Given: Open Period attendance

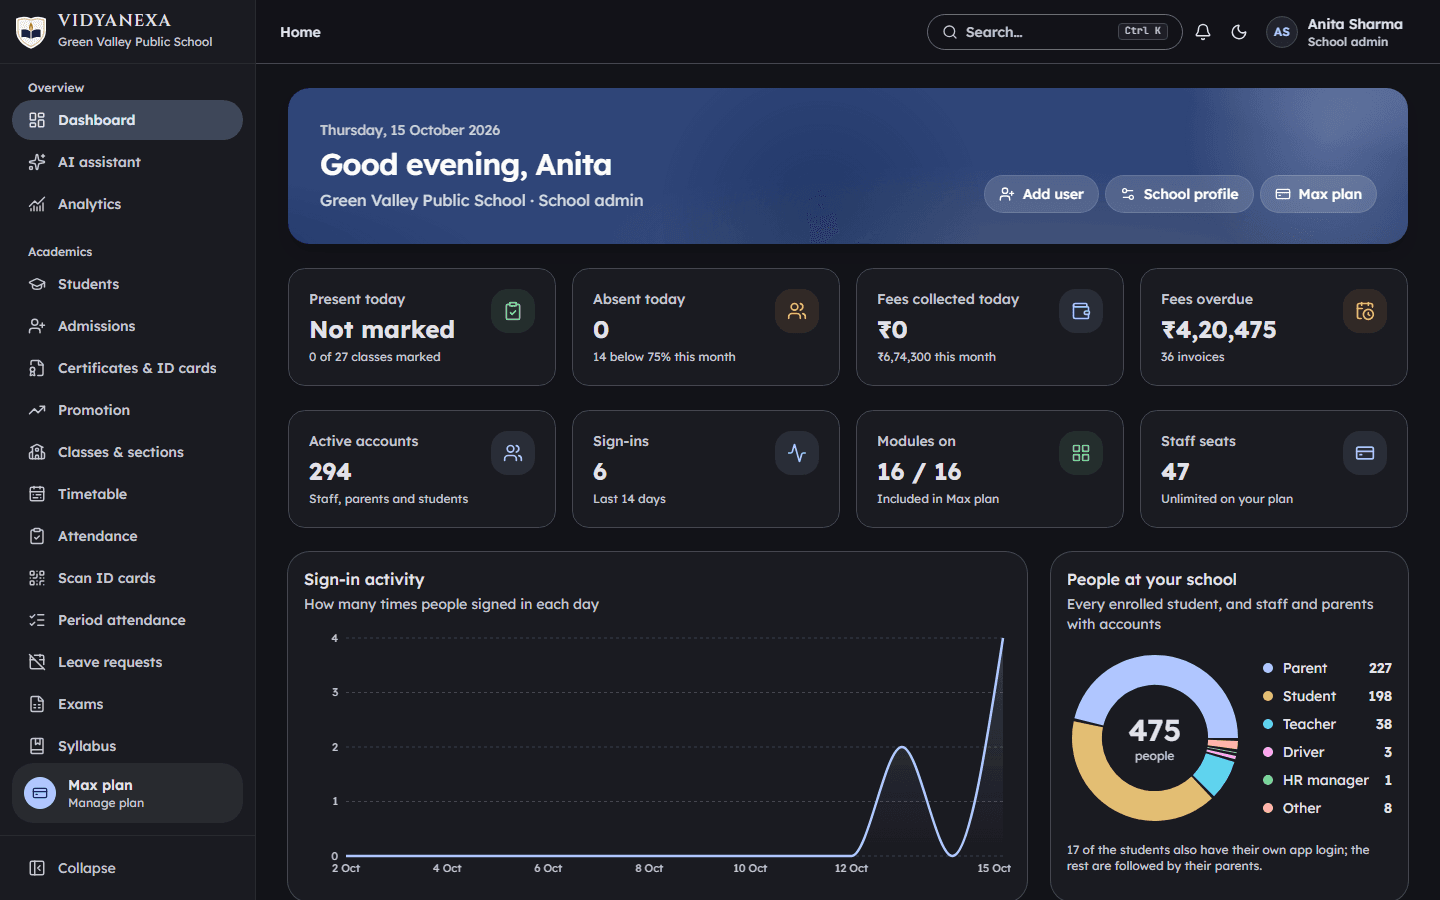Looking at the screenshot, I should coord(127,620).
